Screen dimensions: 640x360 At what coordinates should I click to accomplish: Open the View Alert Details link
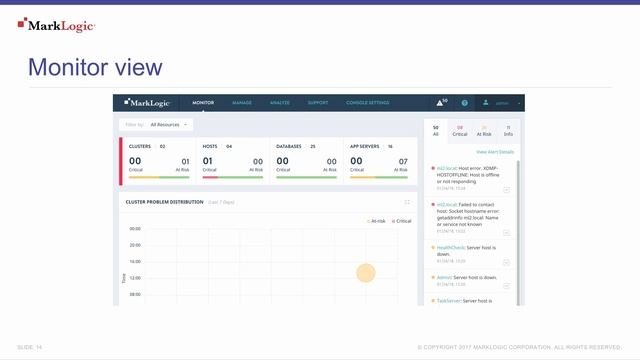[495, 152]
